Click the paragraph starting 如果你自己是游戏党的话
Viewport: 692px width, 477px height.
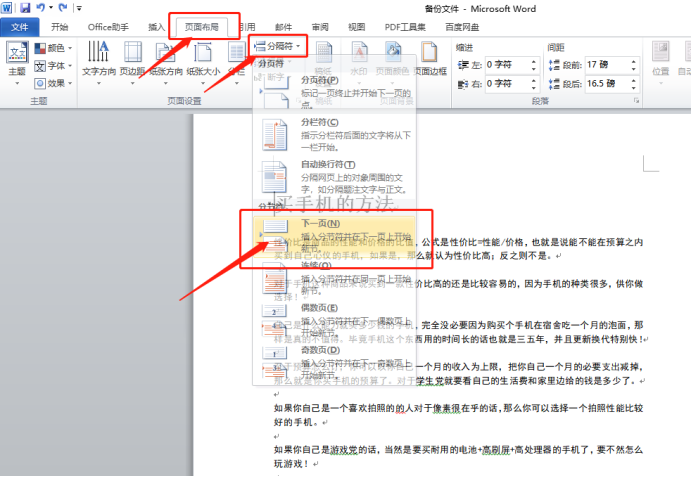tap(458, 457)
